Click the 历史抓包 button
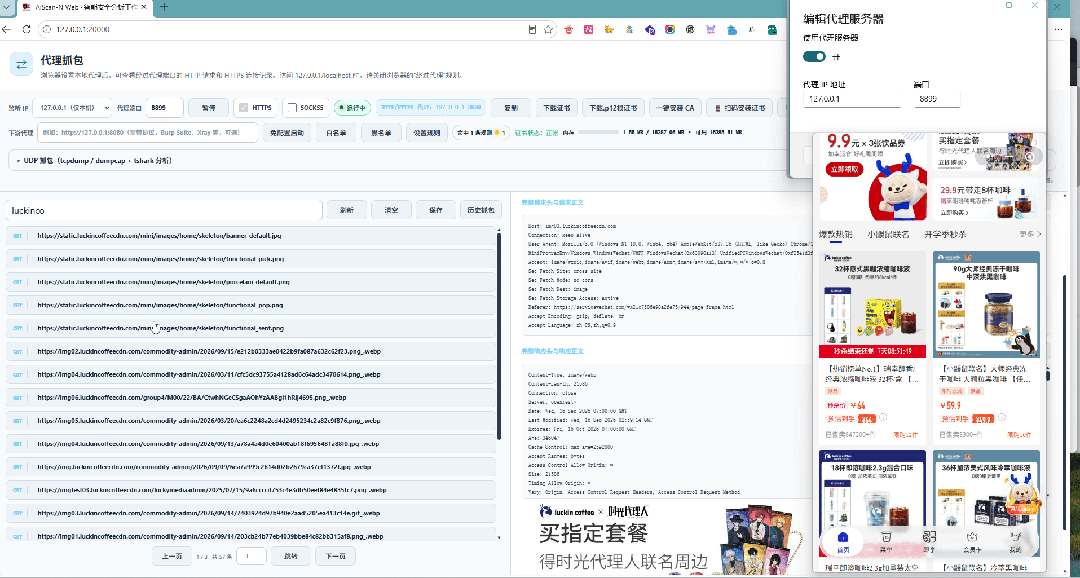Screen dimensions: 1080x578 [x=481, y=210]
